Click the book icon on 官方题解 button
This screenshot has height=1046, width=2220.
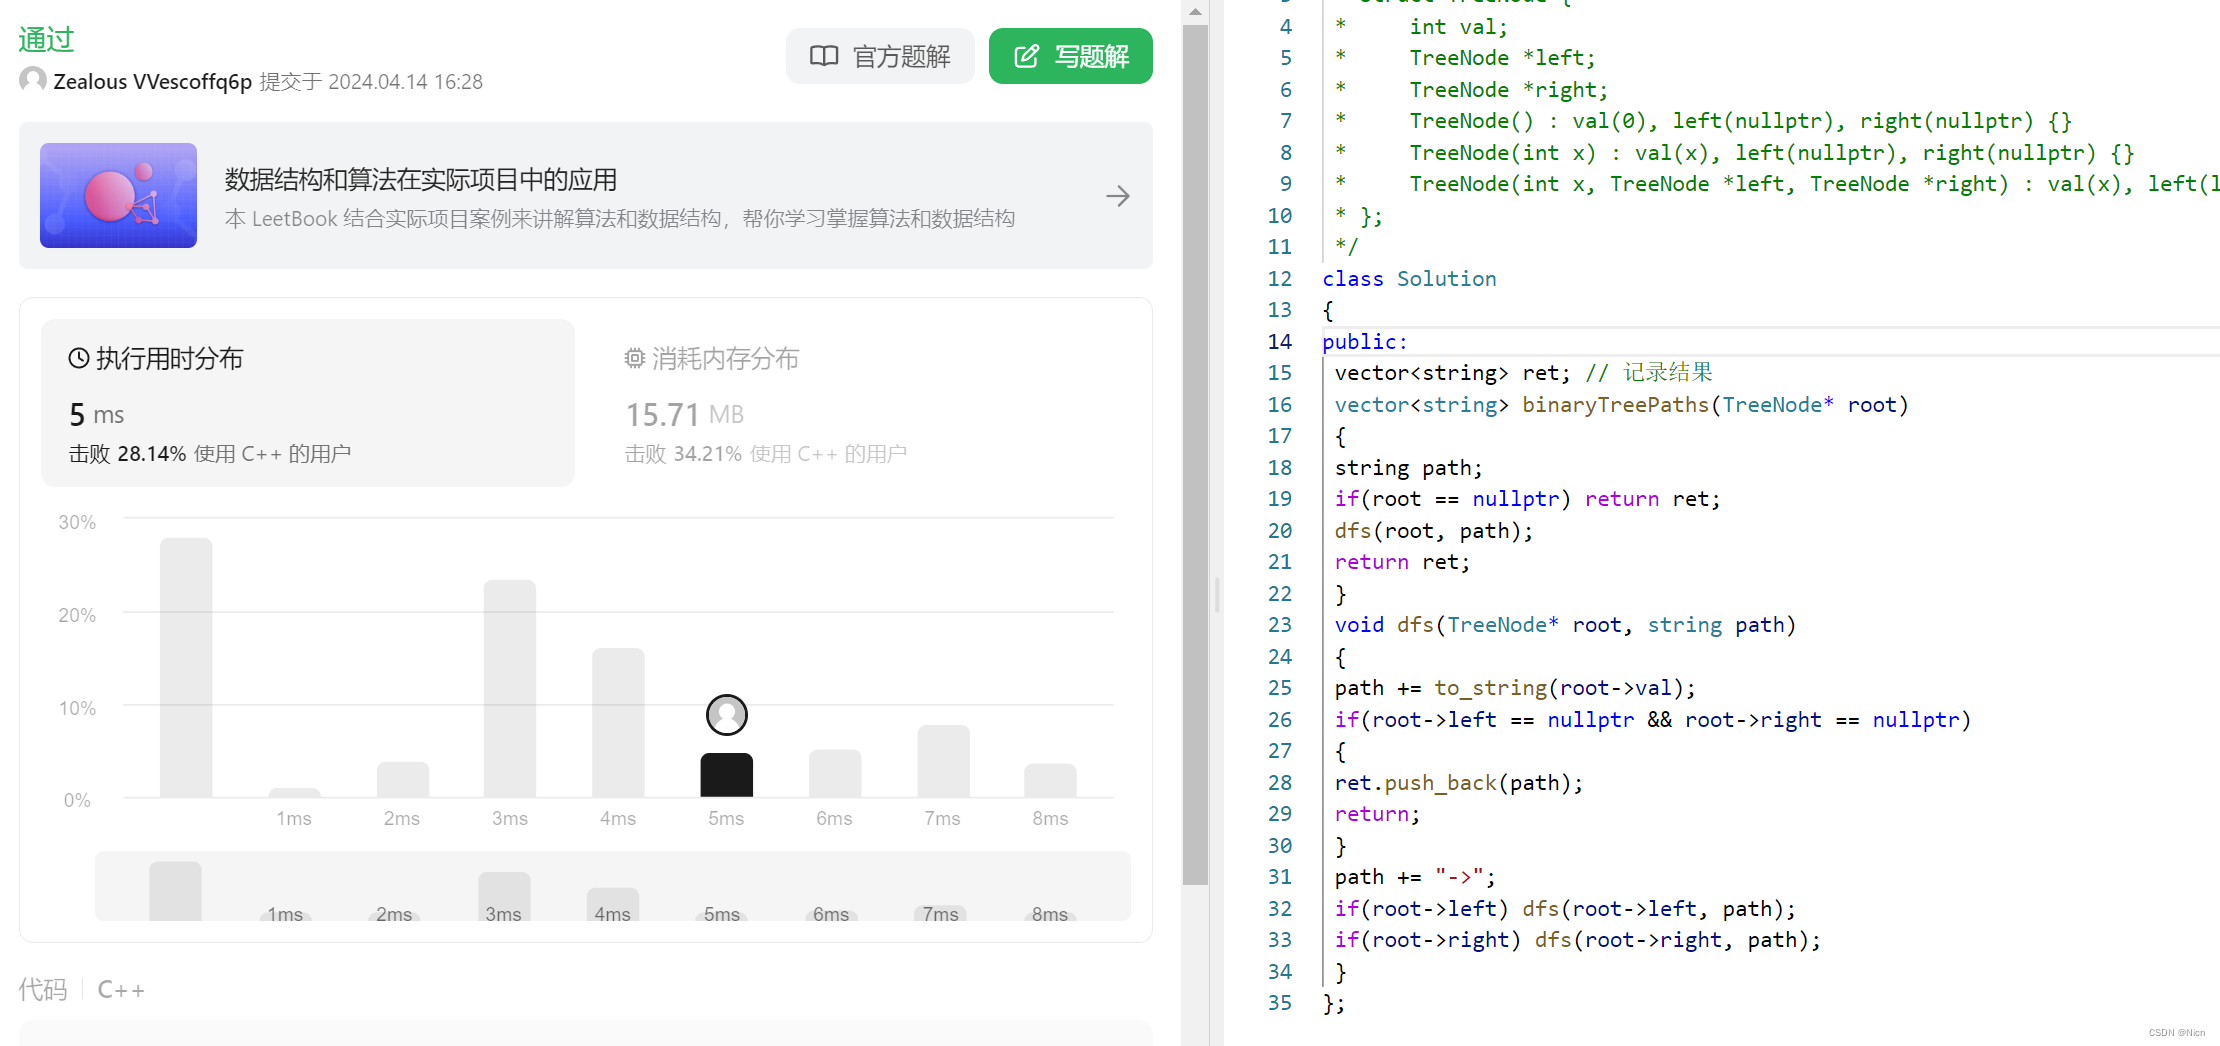(824, 56)
